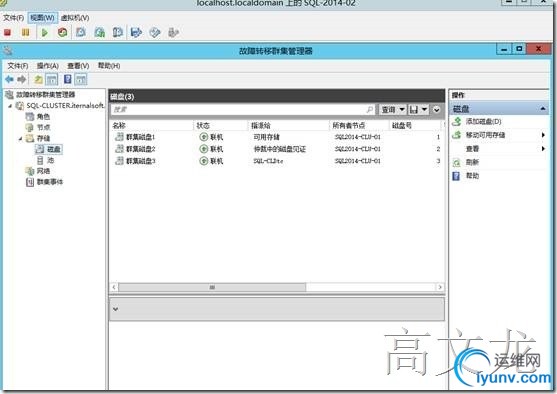
Task: Click the blue help toolbar icon
Action: coord(67,79)
